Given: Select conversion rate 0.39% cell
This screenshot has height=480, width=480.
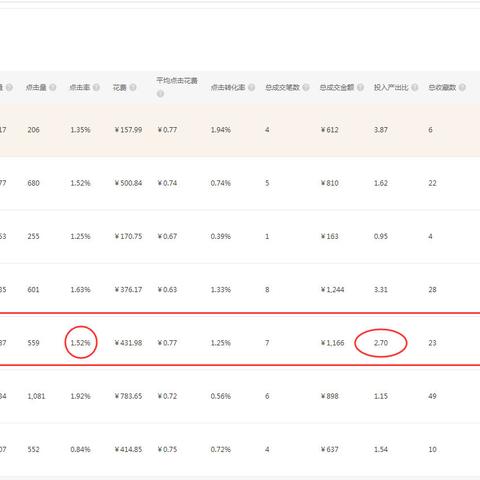Looking at the screenshot, I should (221, 236).
